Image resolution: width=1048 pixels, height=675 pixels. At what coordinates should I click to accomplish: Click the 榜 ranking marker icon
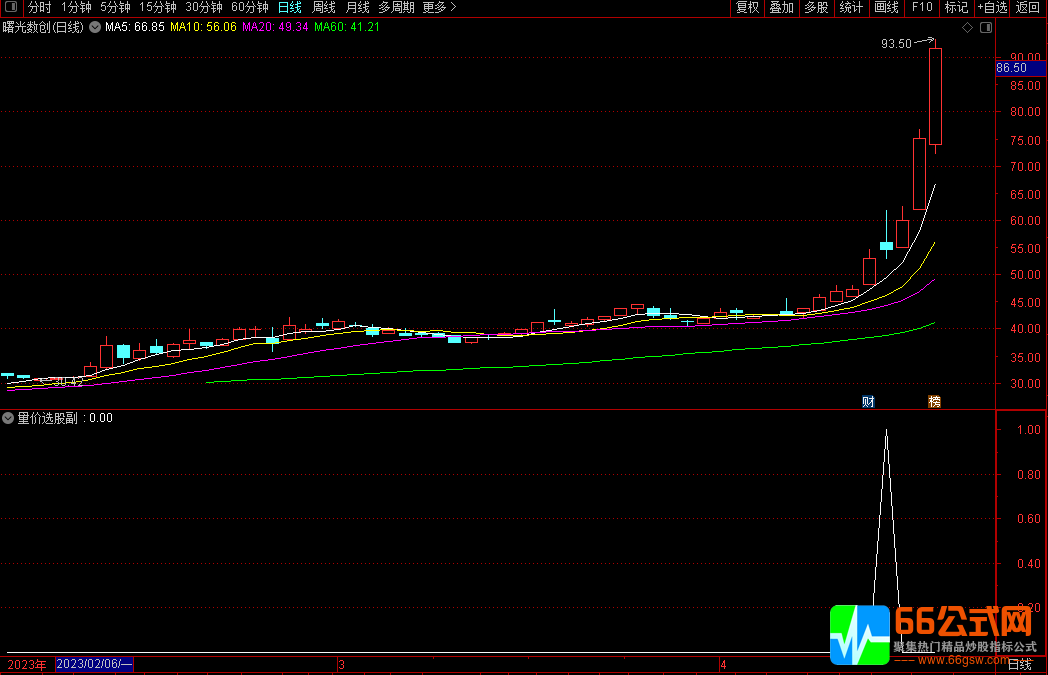pyautogui.click(x=934, y=402)
